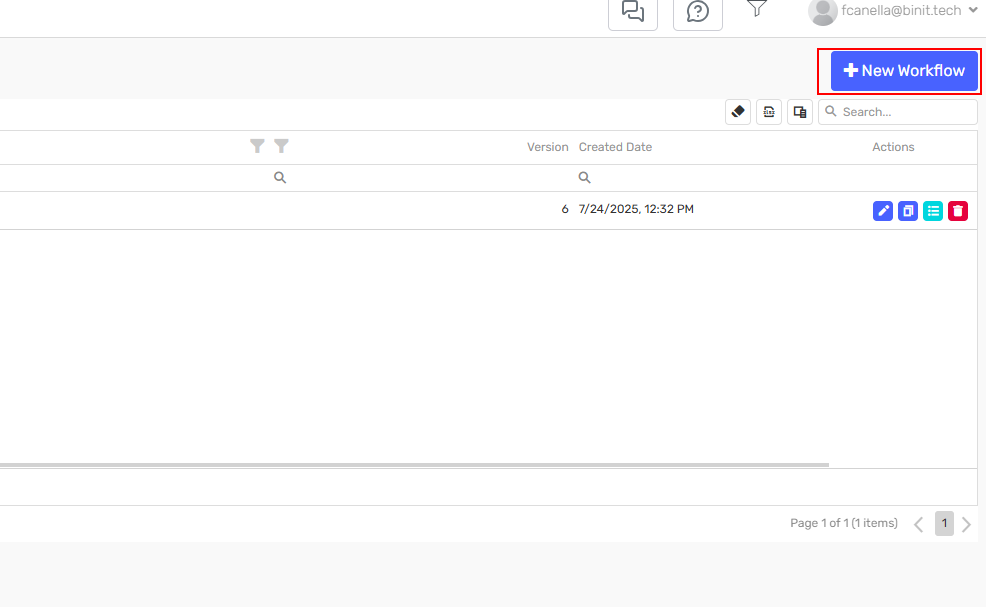Click the duplicate workflow icon

907,210
